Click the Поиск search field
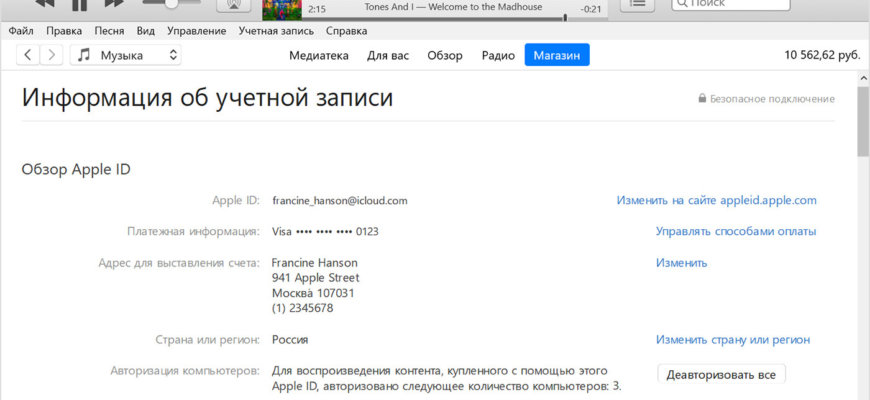This screenshot has height=400, width=870. click(731, 4)
